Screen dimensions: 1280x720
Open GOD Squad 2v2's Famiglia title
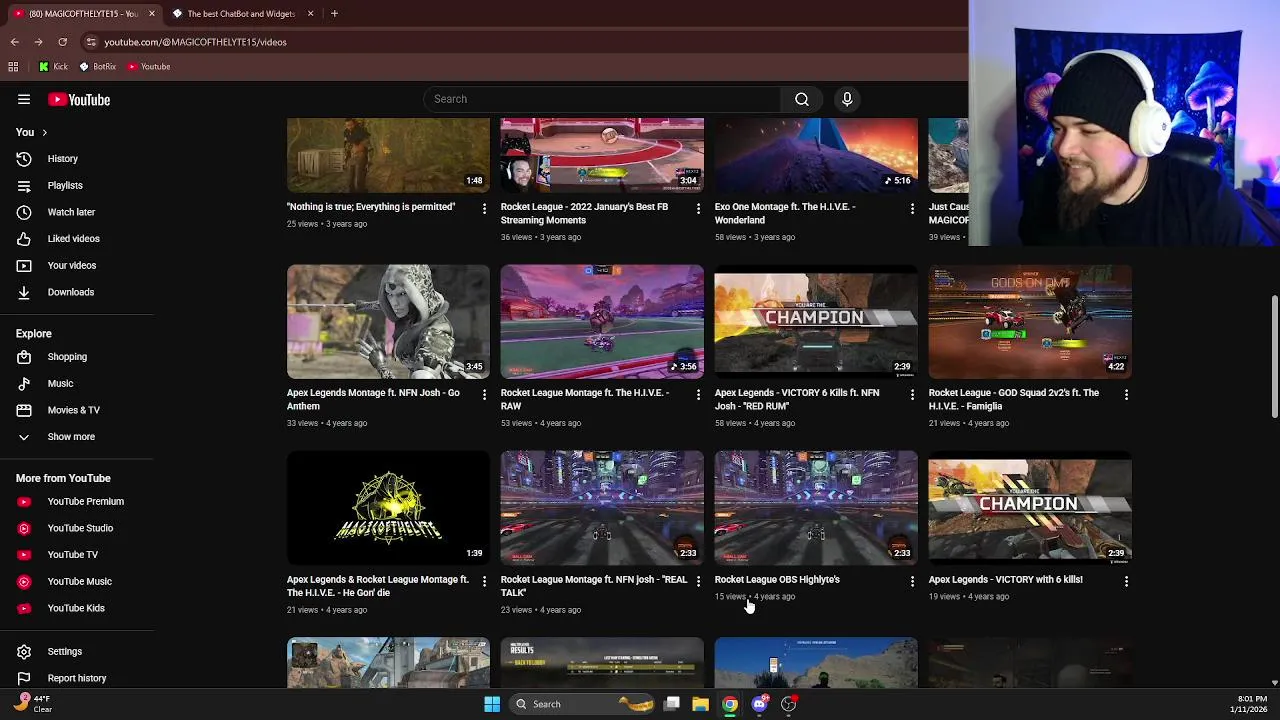click(x=1013, y=399)
